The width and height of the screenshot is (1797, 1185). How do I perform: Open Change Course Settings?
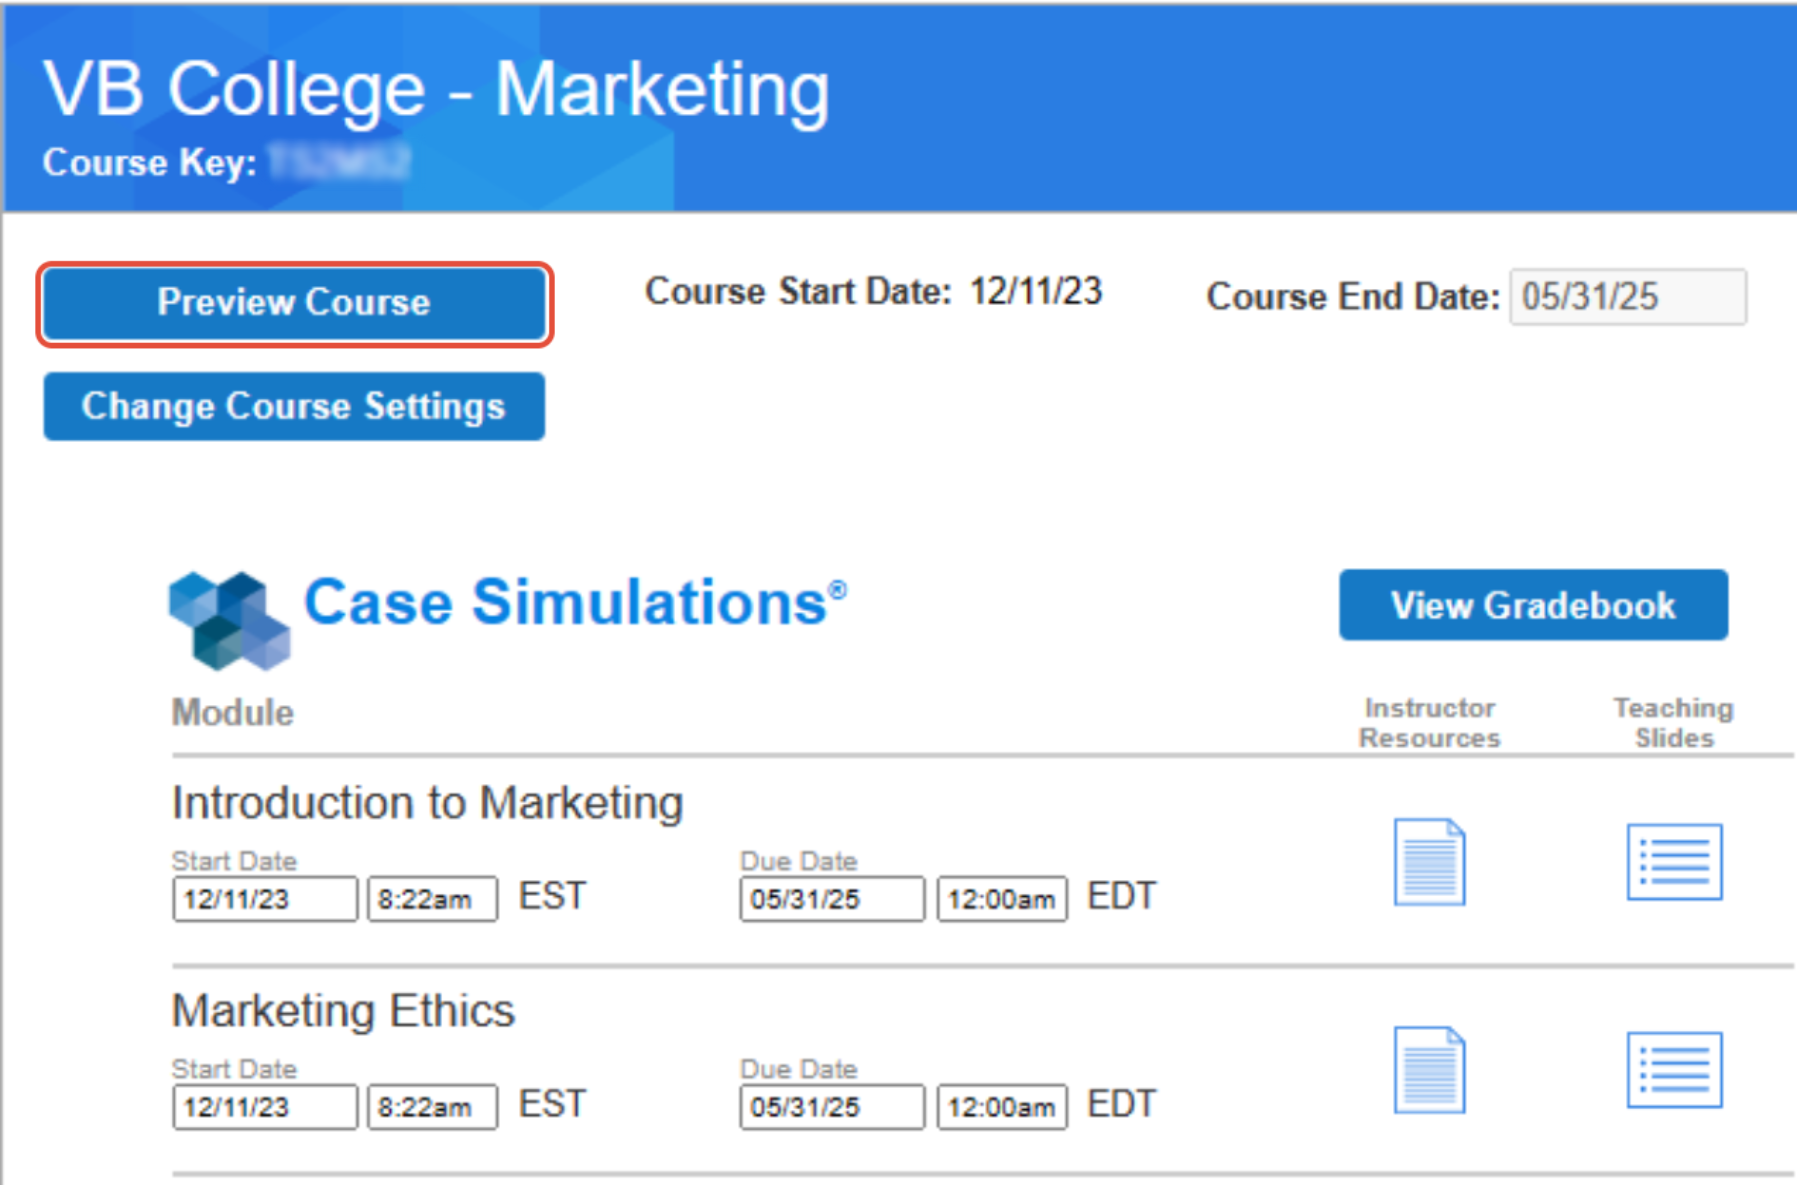click(293, 406)
